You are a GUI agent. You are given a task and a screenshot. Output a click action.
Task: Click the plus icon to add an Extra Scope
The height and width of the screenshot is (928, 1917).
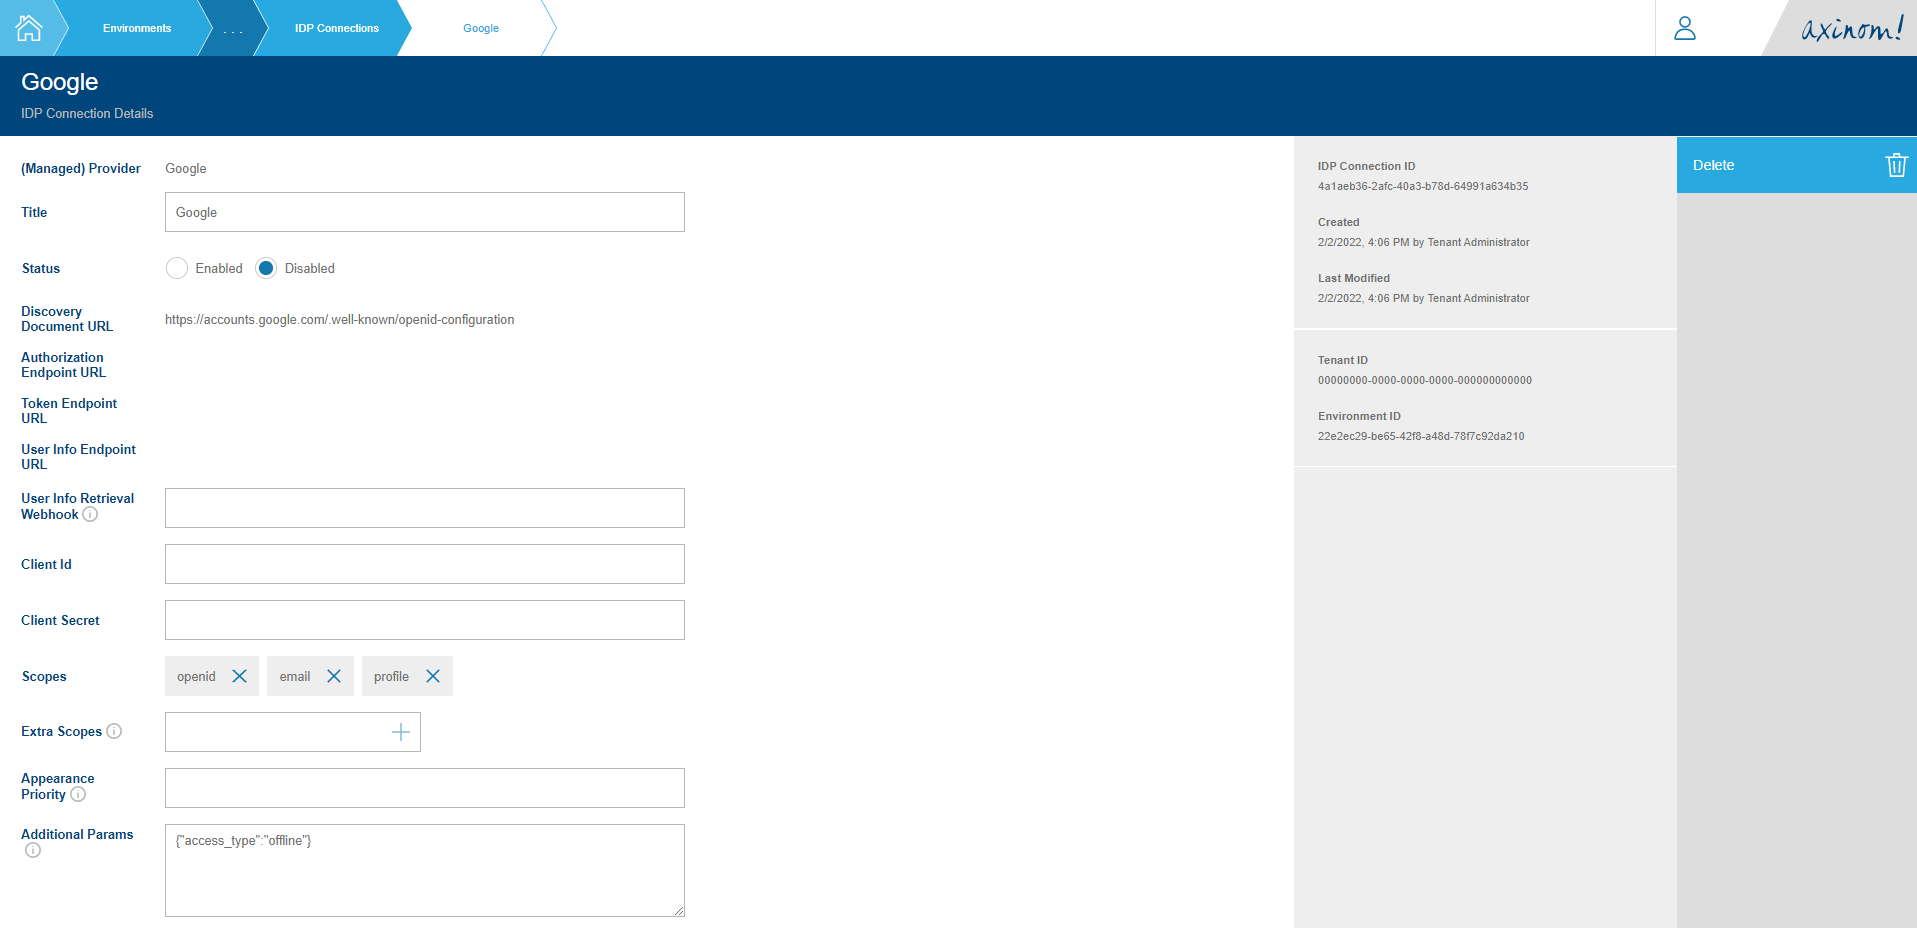[400, 731]
